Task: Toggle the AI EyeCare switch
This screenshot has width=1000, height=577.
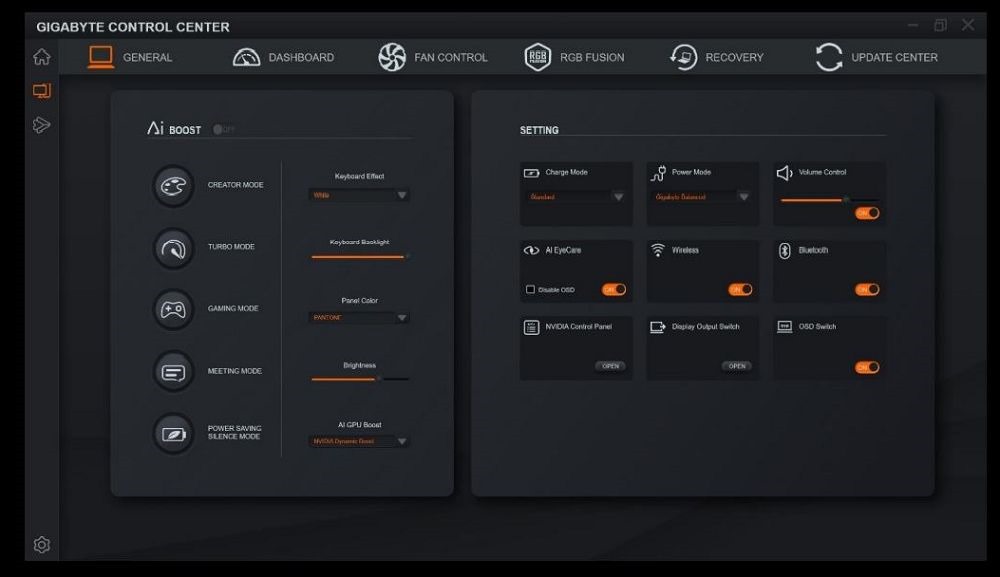Action: [x=614, y=289]
